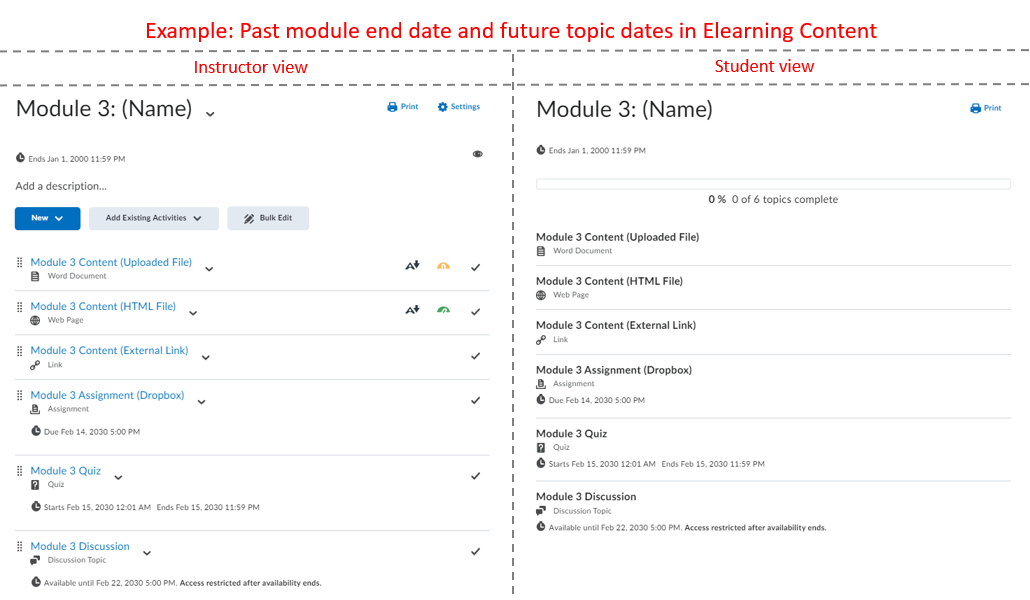The image size is (1030, 600).
Task: Click the green accessibility gauge on HTML File
Action: click(x=443, y=310)
